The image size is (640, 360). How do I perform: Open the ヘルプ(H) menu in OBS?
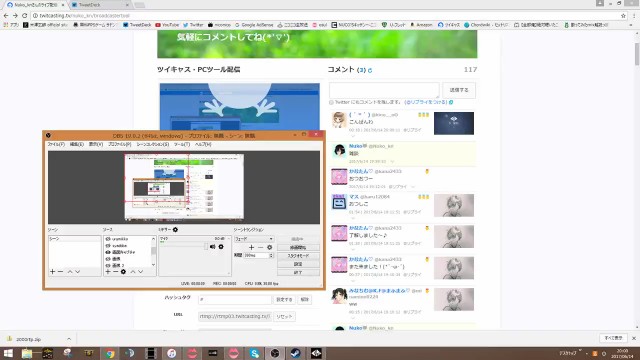coord(203,144)
